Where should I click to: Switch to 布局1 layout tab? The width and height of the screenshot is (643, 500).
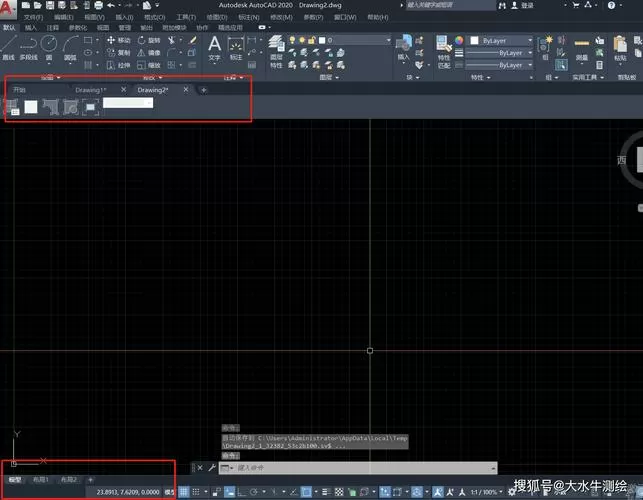point(41,479)
